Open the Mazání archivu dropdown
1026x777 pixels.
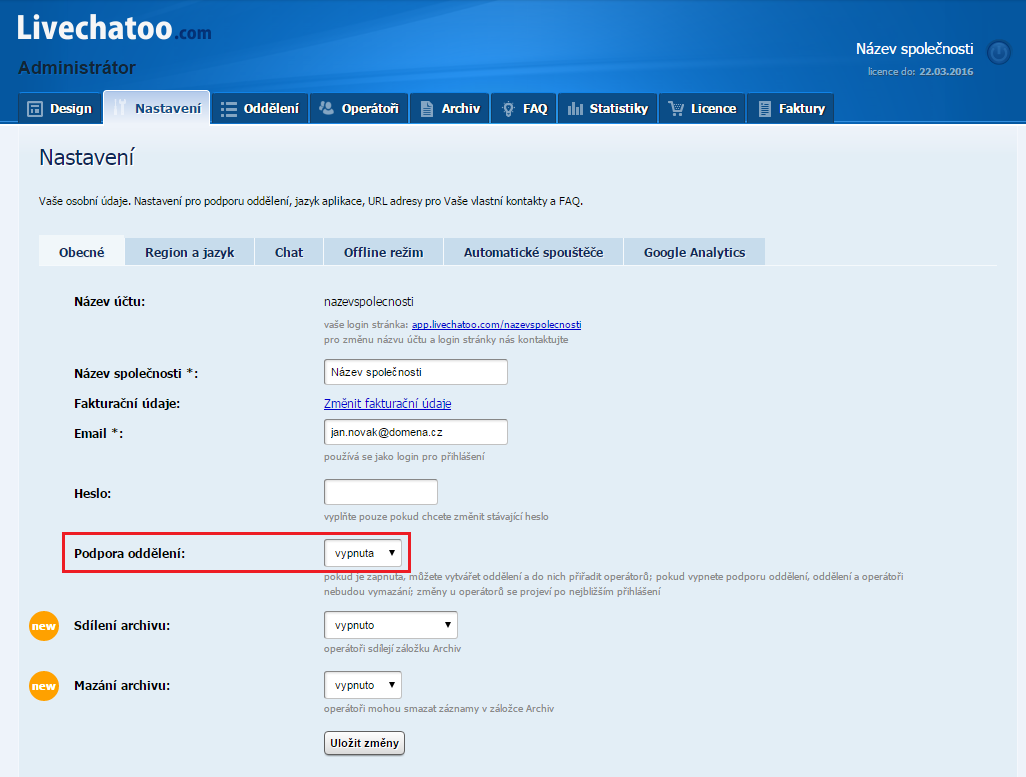click(362, 685)
